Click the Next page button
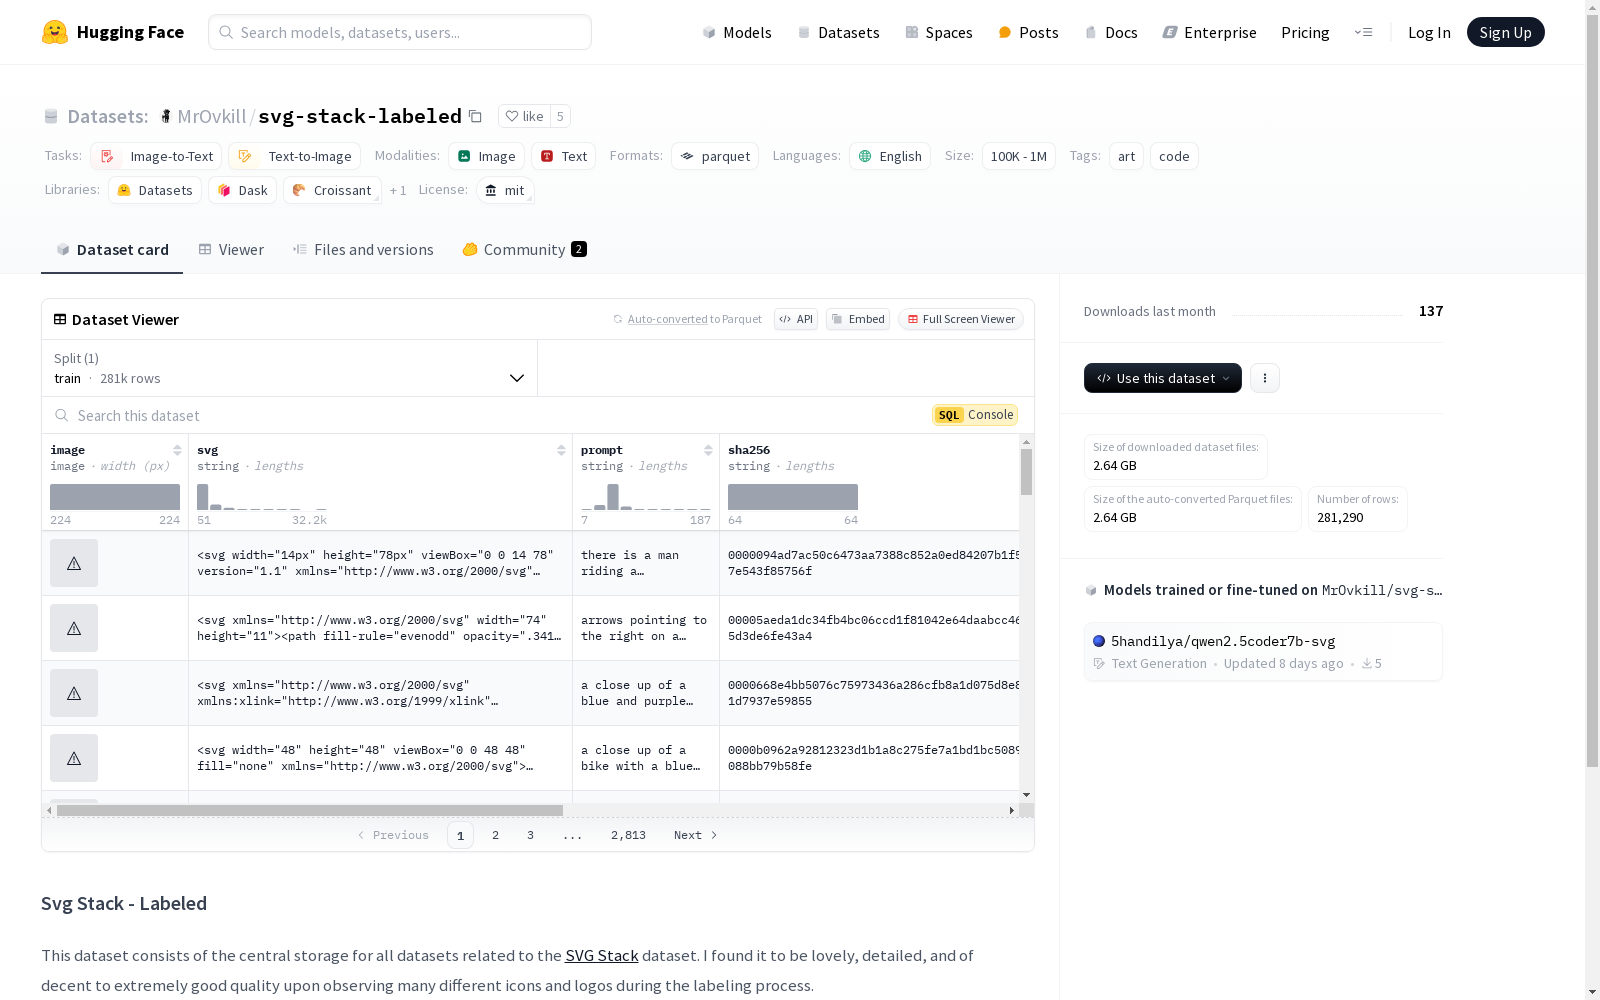The image size is (1600, 1000). 696,835
